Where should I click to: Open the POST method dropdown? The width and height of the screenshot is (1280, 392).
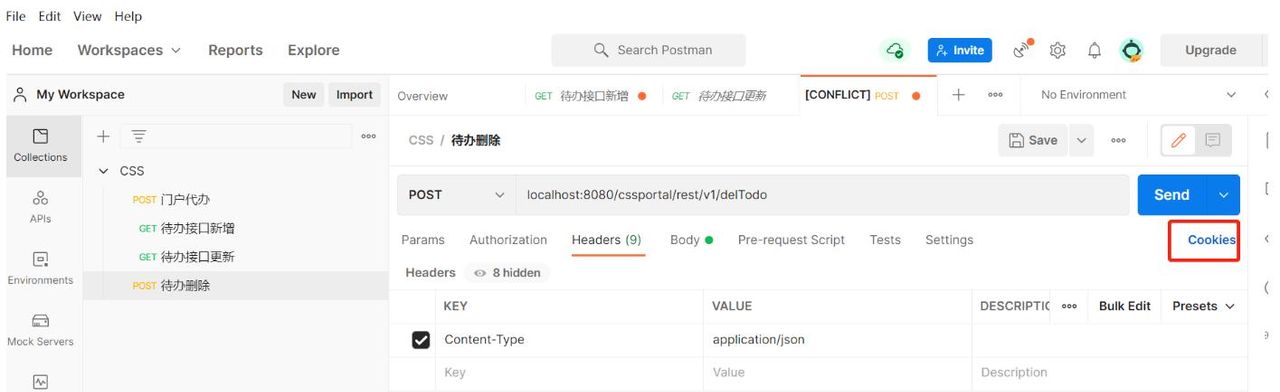(x=457, y=195)
